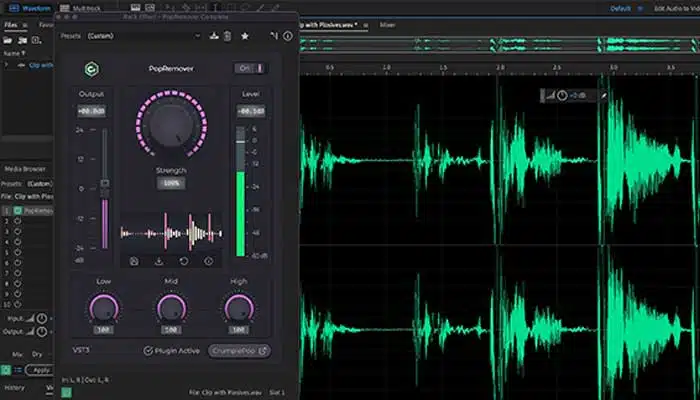Toggle power for effects rack slot 1
This screenshot has width=700, height=400.
tap(18, 210)
